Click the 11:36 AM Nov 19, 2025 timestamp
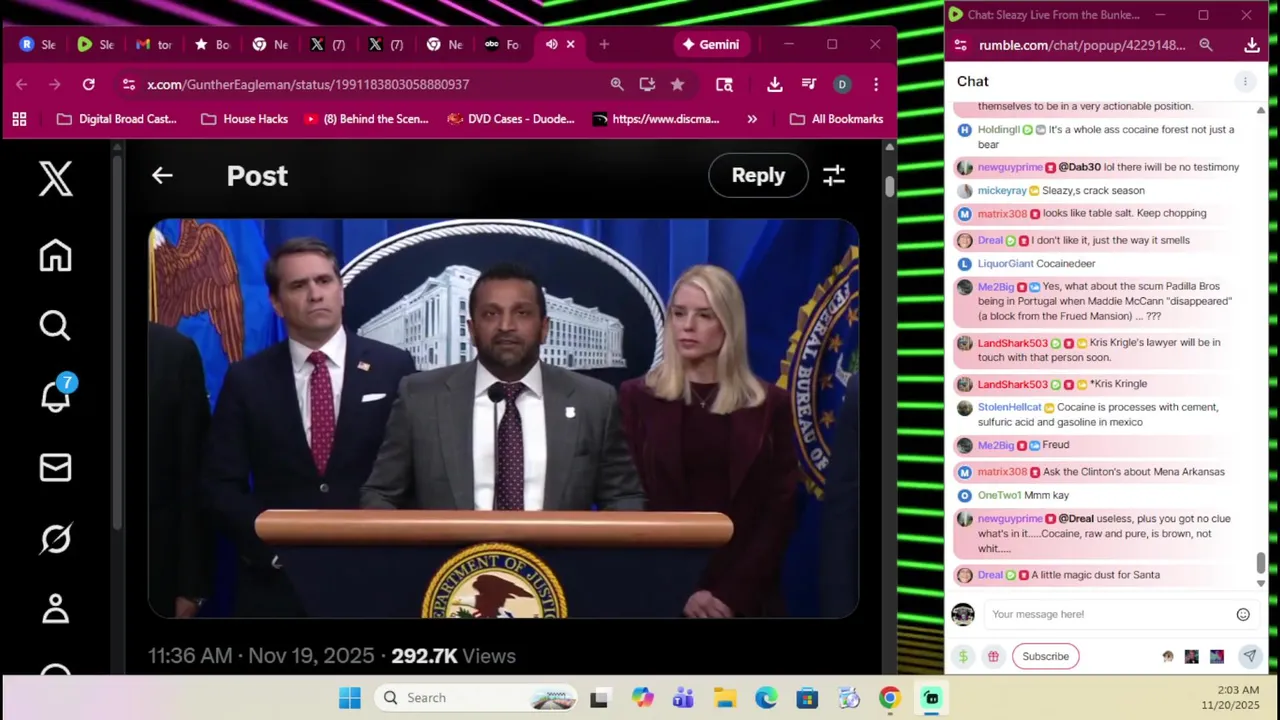Image resolution: width=1280 pixels, height=720 pixels. pos(261,656)
